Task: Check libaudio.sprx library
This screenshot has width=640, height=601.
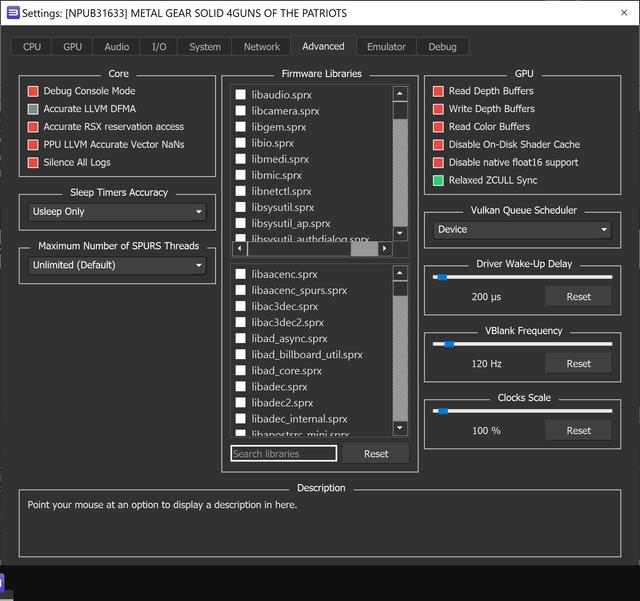Action: [240, 95]
